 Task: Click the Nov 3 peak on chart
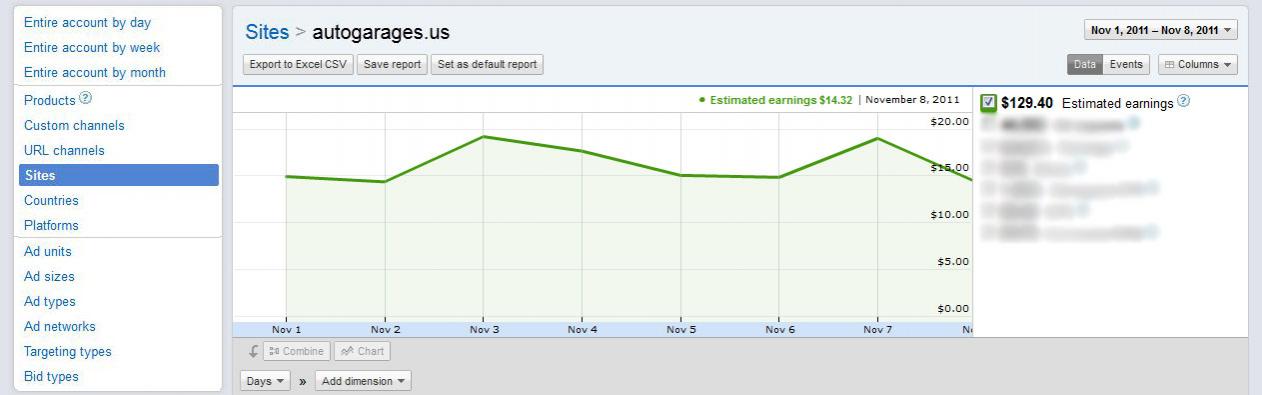click(484, 136)
